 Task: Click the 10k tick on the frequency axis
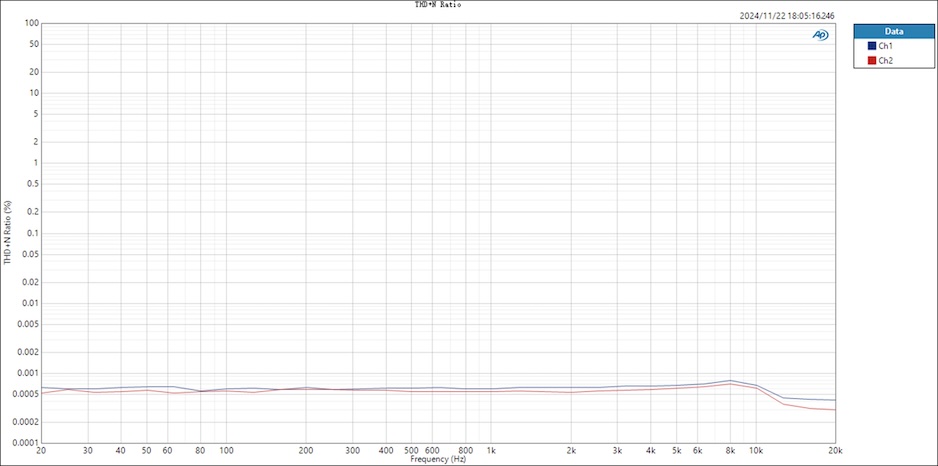click(756, 451)
